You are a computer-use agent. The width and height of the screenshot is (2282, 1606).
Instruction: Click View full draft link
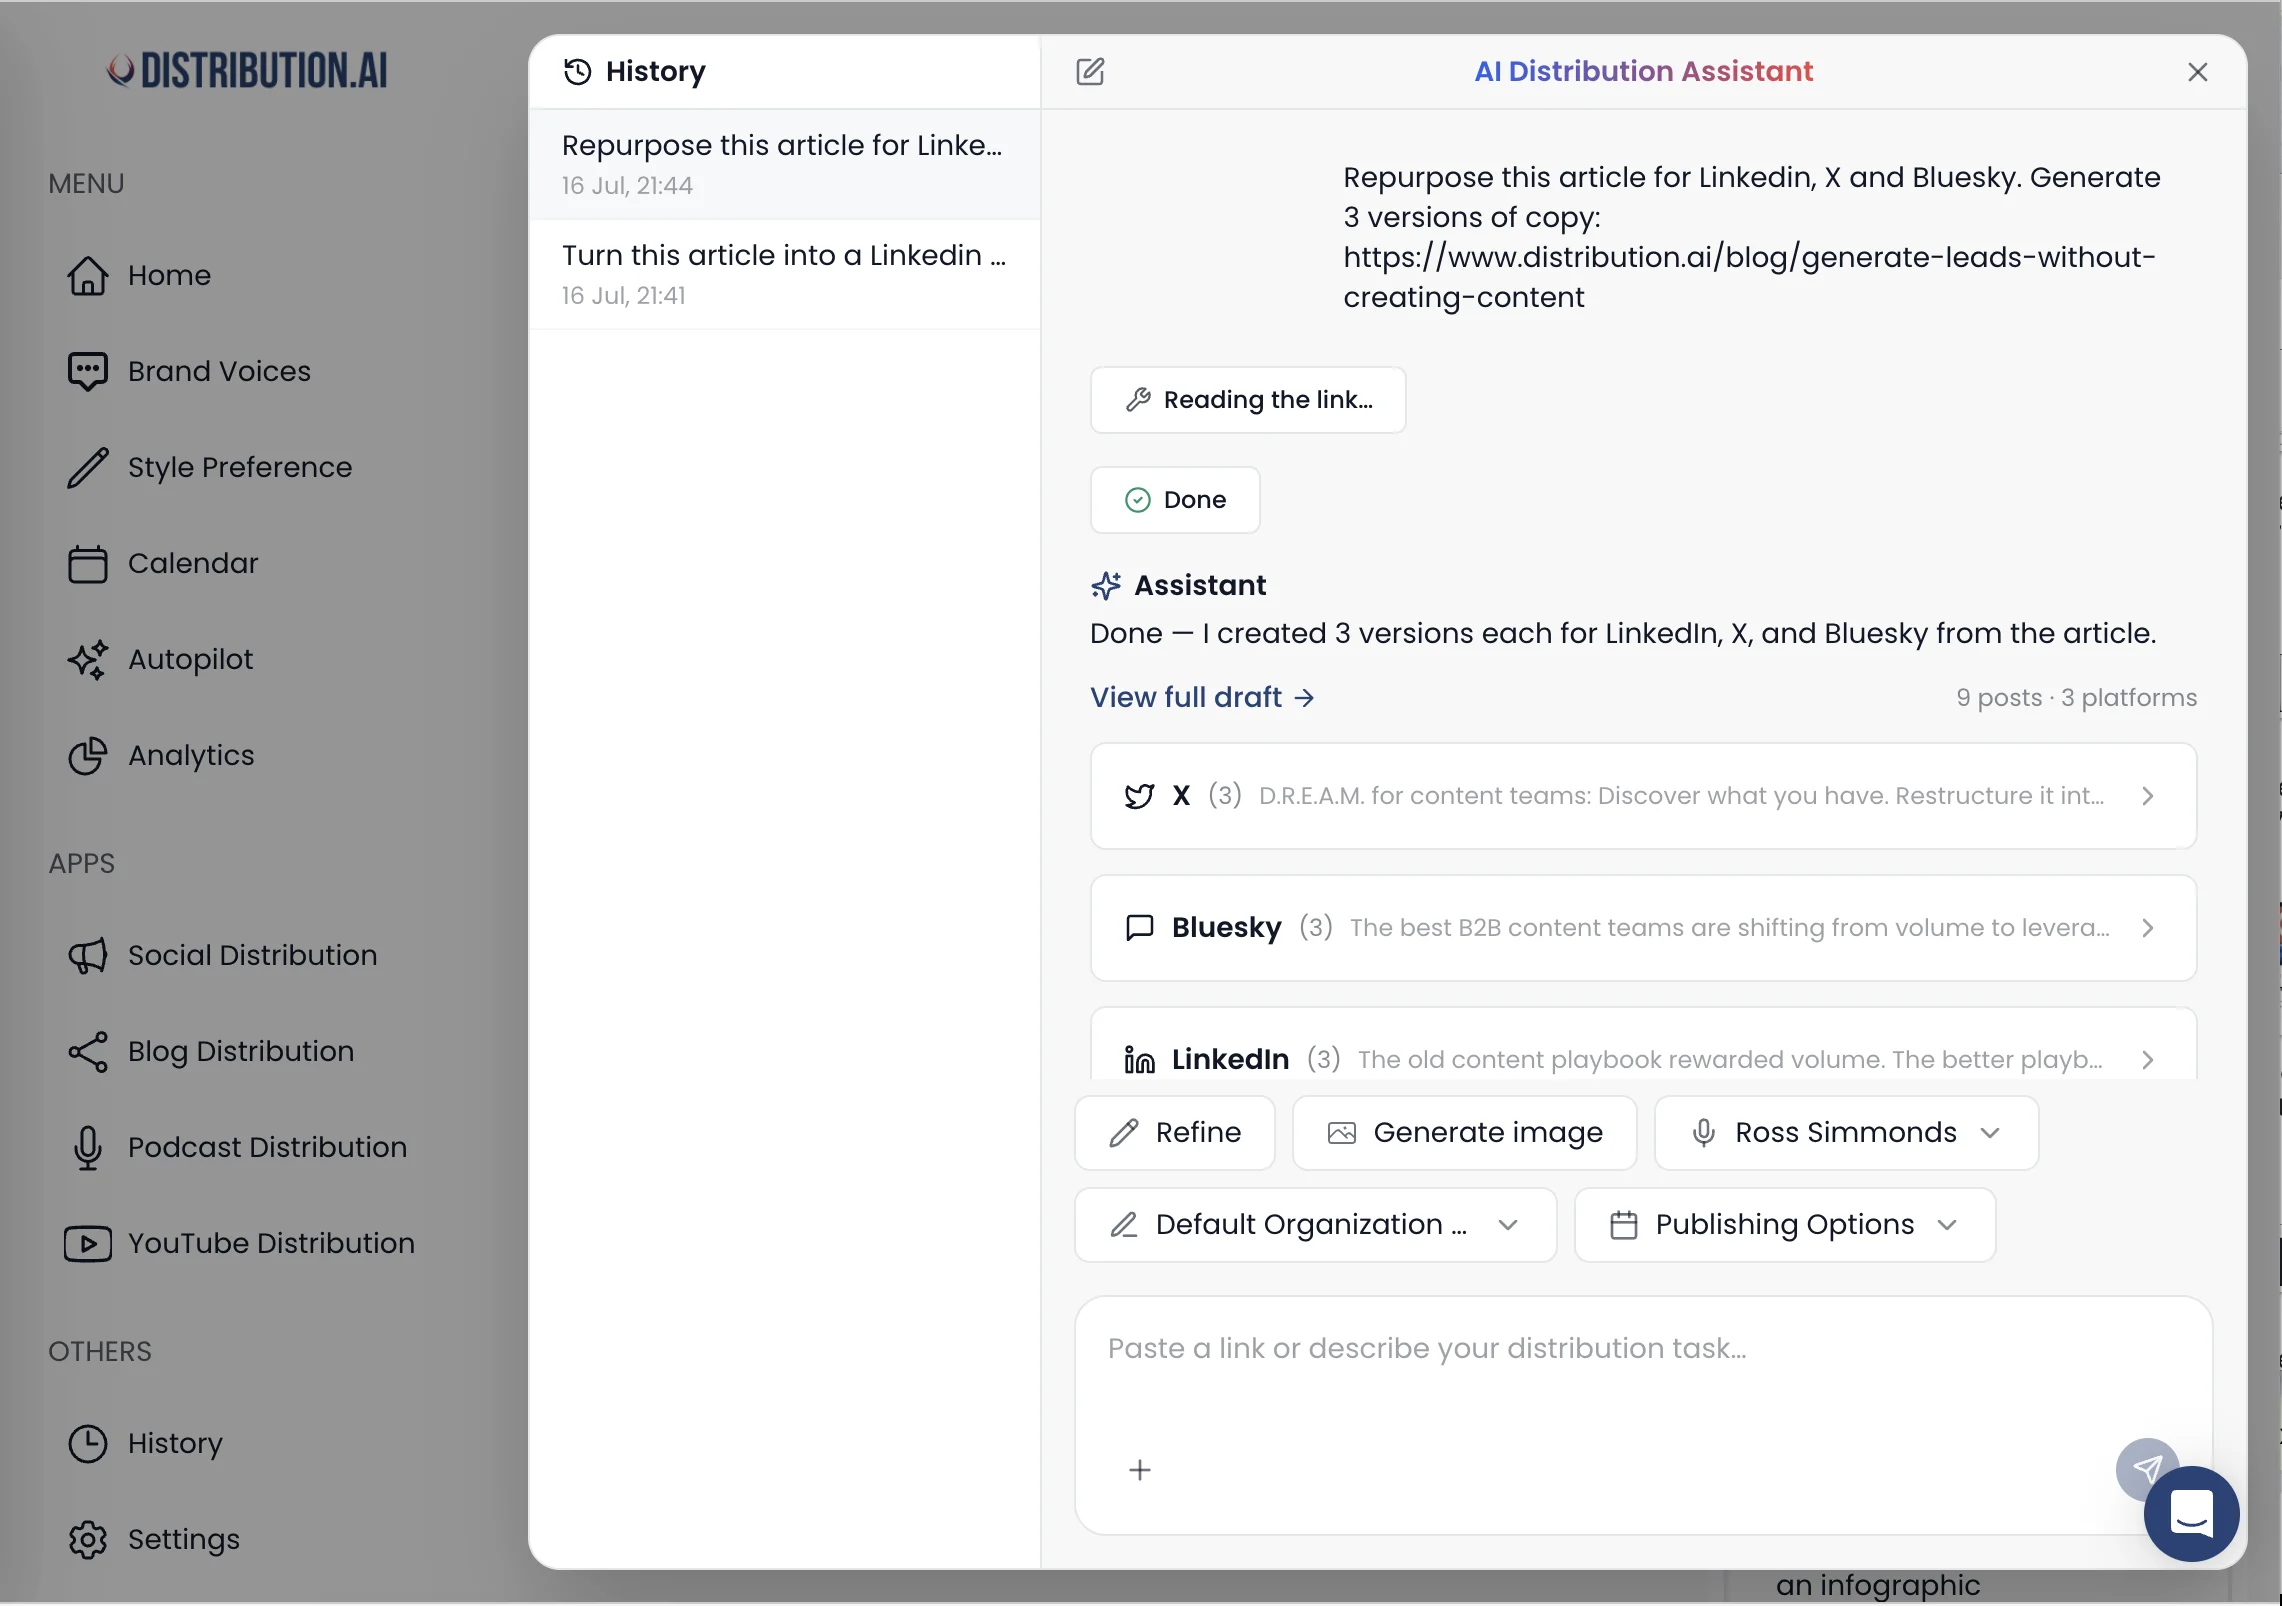tap(1202, 697)
